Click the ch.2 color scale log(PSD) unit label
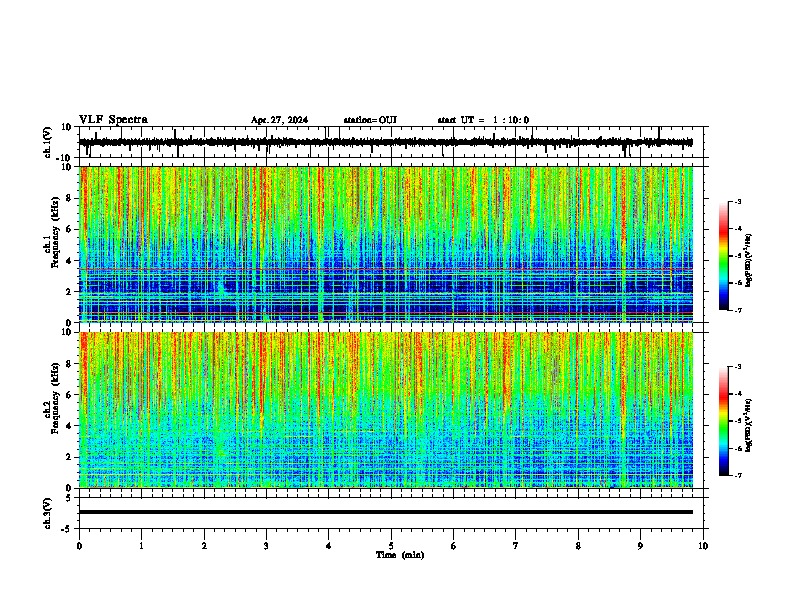792x612 pixels. tap(749, 426)
